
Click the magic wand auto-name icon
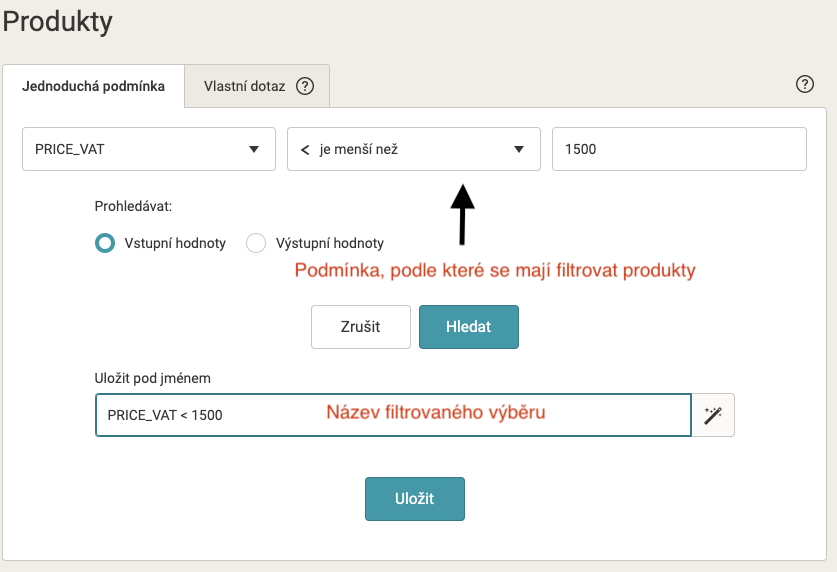(x=713, y=415)
